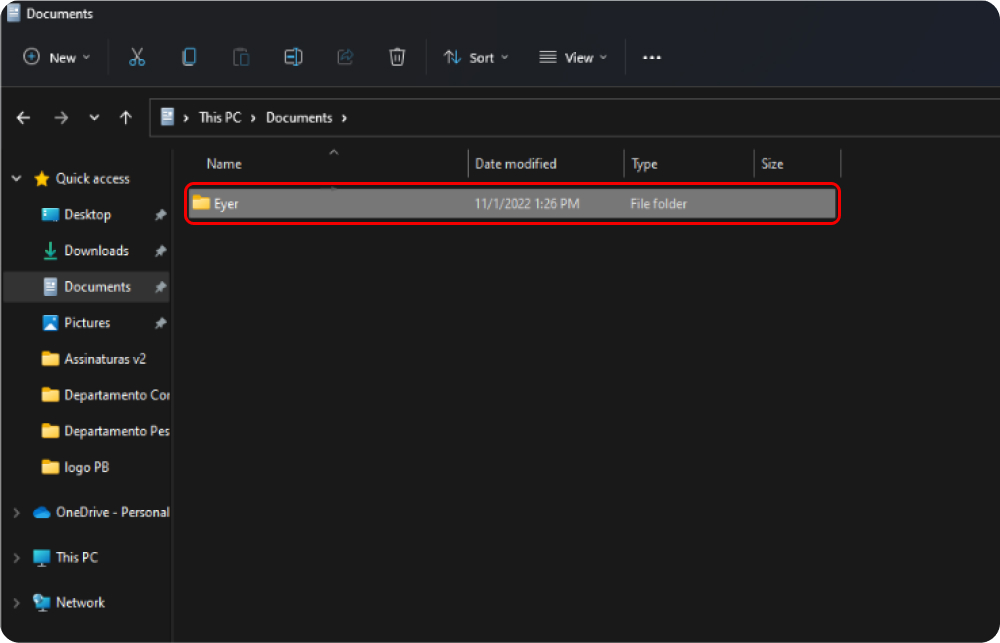The width and height of the screenshot is (1000, 643).
Task: Click the pin icon next to Downloads
Action: tap(160, 251)
